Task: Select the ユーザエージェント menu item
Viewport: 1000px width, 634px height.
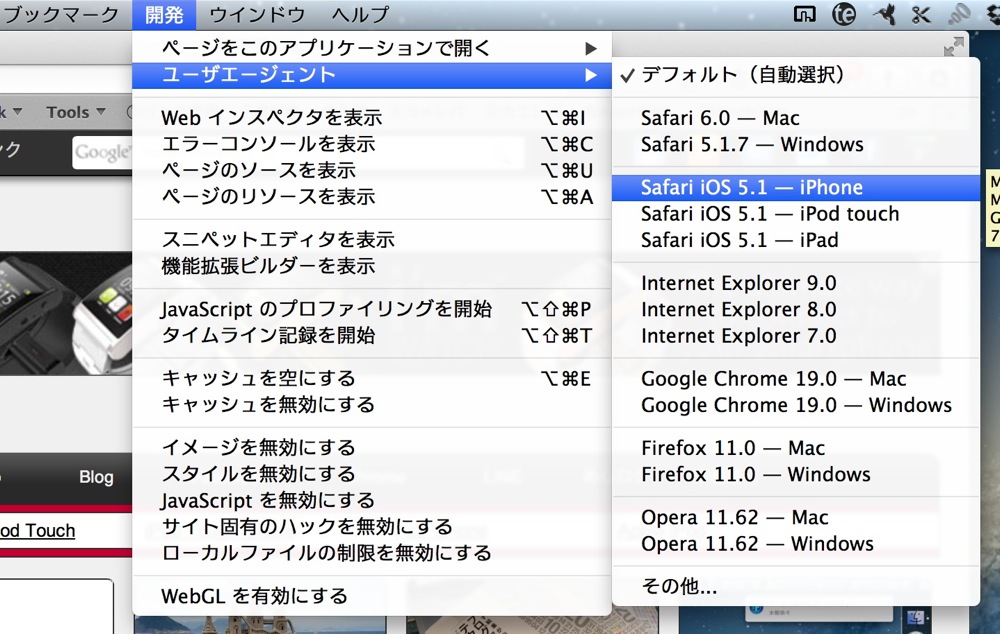Action: pos(372,75)
